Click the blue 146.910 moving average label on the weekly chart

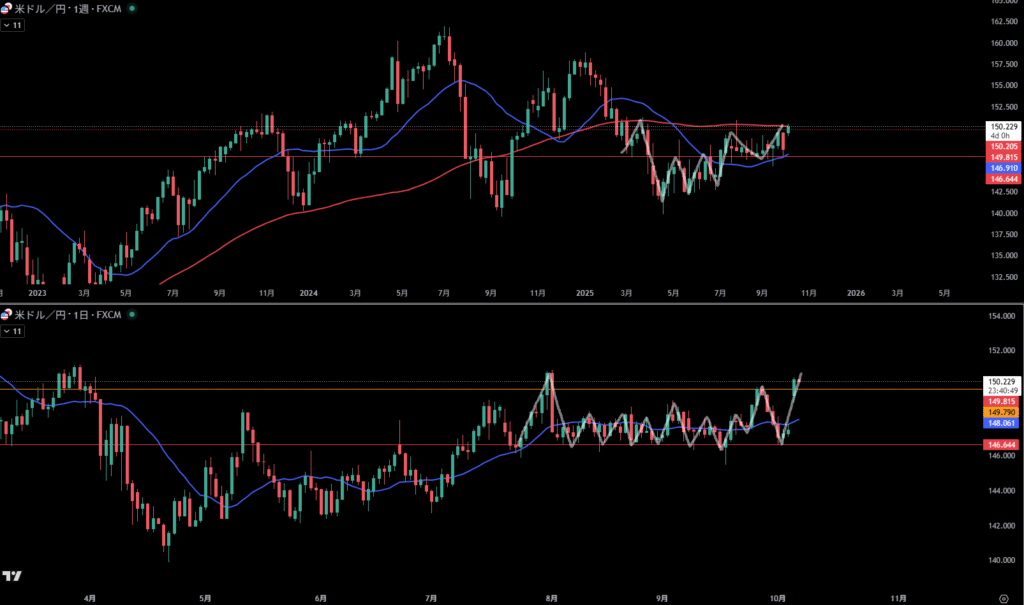pyautogui.click(x=1003, y=168)
